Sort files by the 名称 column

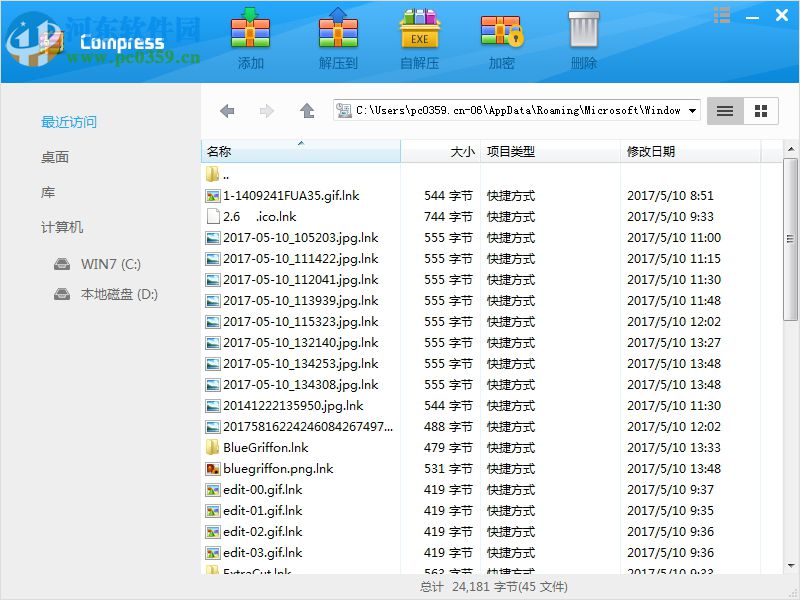[x=220, y=152]
